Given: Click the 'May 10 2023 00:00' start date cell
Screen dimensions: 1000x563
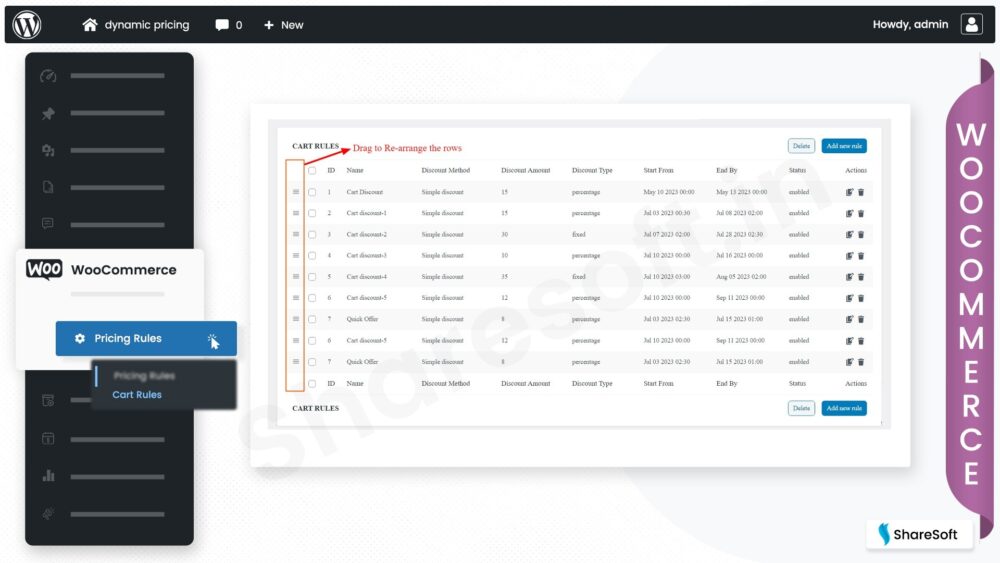Looking at the screenshot, I should pyautogui.click(x=668, y=192).
